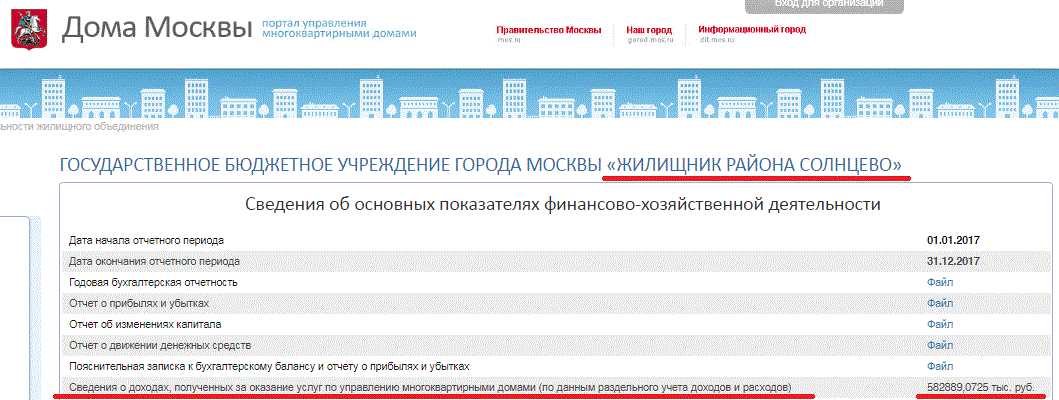Select the date value 31.12.2017
The height and width of the screenshot is (400, 1059).
click(954, 261)
